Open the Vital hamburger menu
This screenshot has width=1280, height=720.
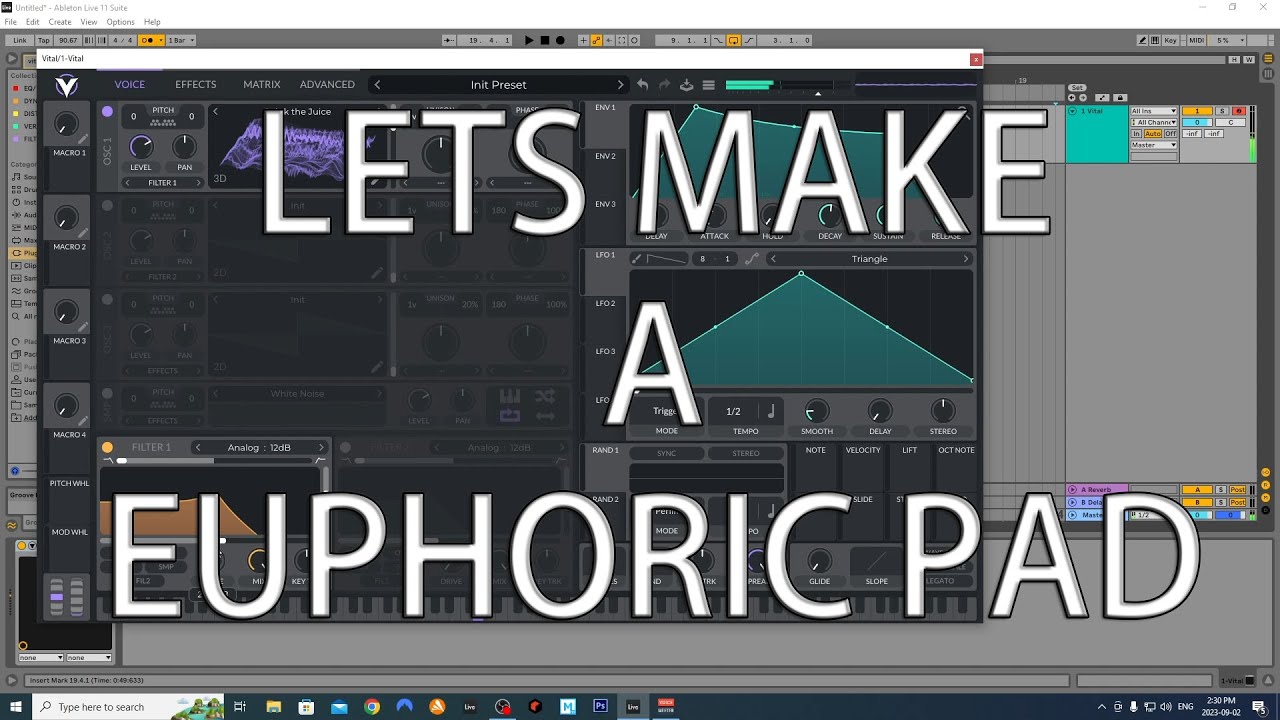click(708, 85)
